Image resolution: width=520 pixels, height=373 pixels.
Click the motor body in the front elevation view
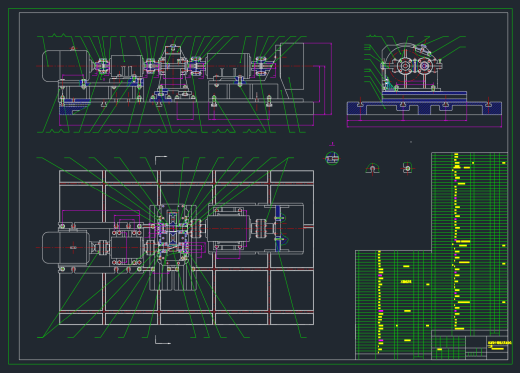pyautogui.click(x=65, y=66)
